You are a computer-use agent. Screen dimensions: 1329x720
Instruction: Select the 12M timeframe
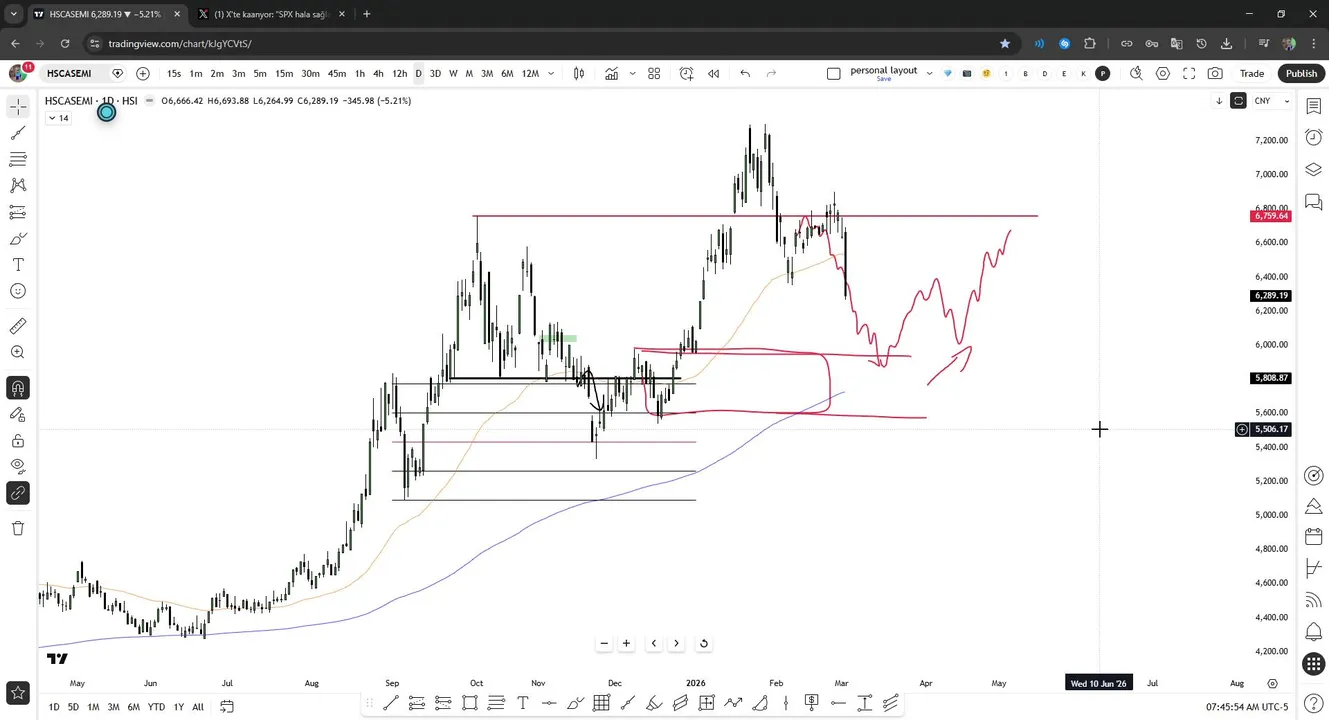tap(530, 73)
